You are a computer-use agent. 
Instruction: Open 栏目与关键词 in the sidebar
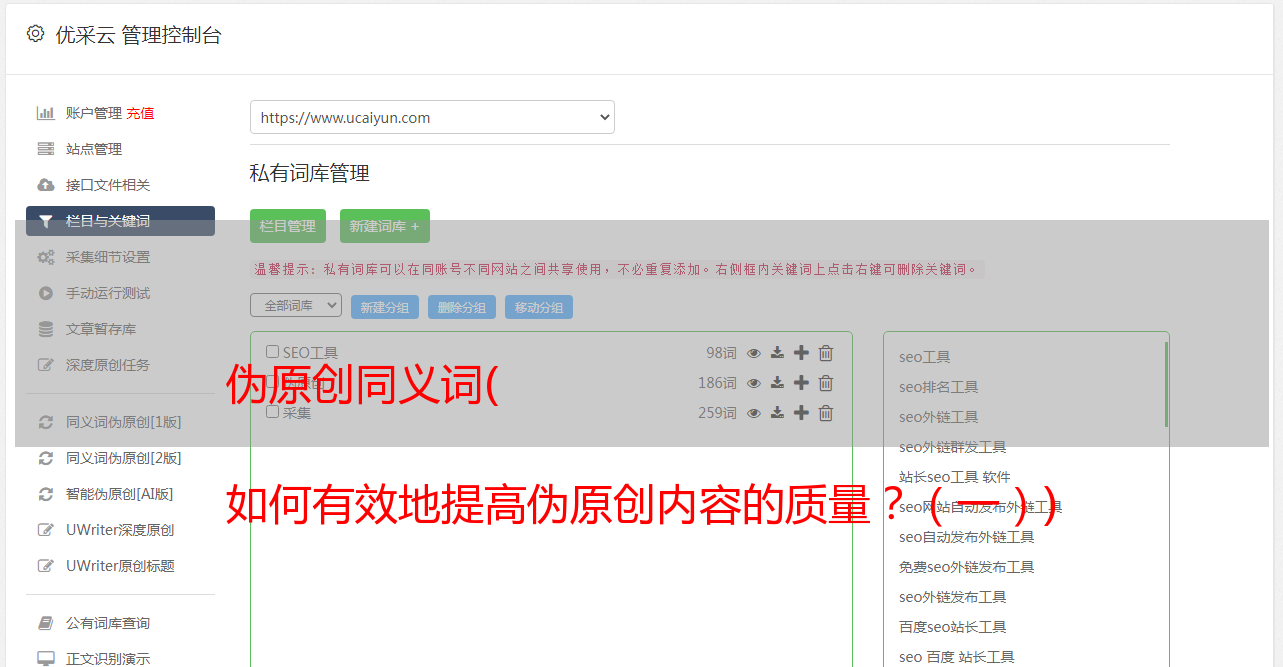120,221
